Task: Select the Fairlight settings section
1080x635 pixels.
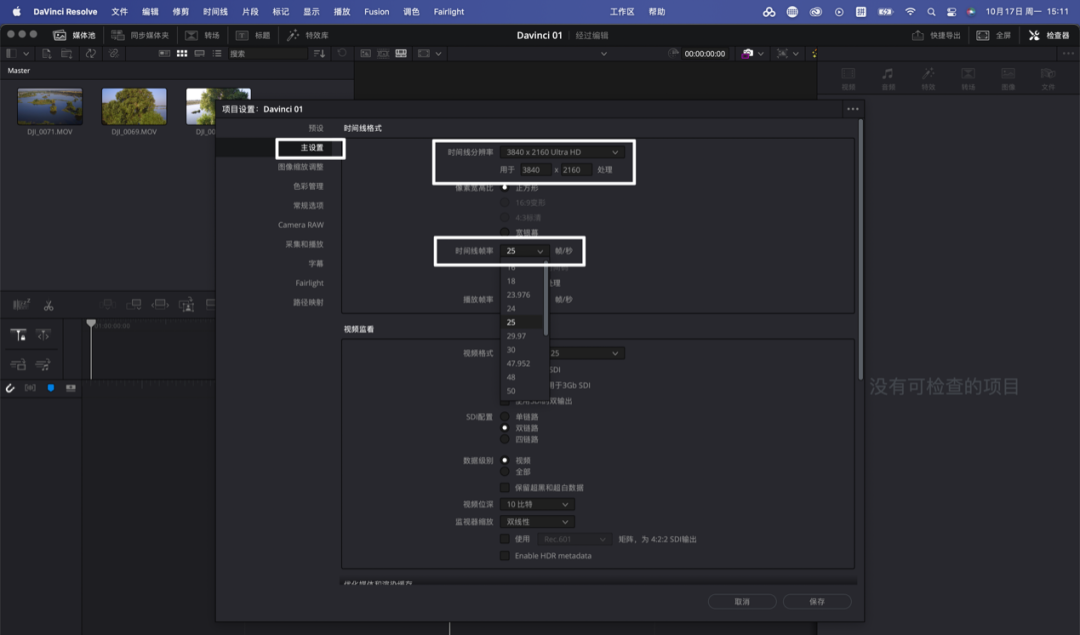Action: pyautogui.click(x=309, y=282)
